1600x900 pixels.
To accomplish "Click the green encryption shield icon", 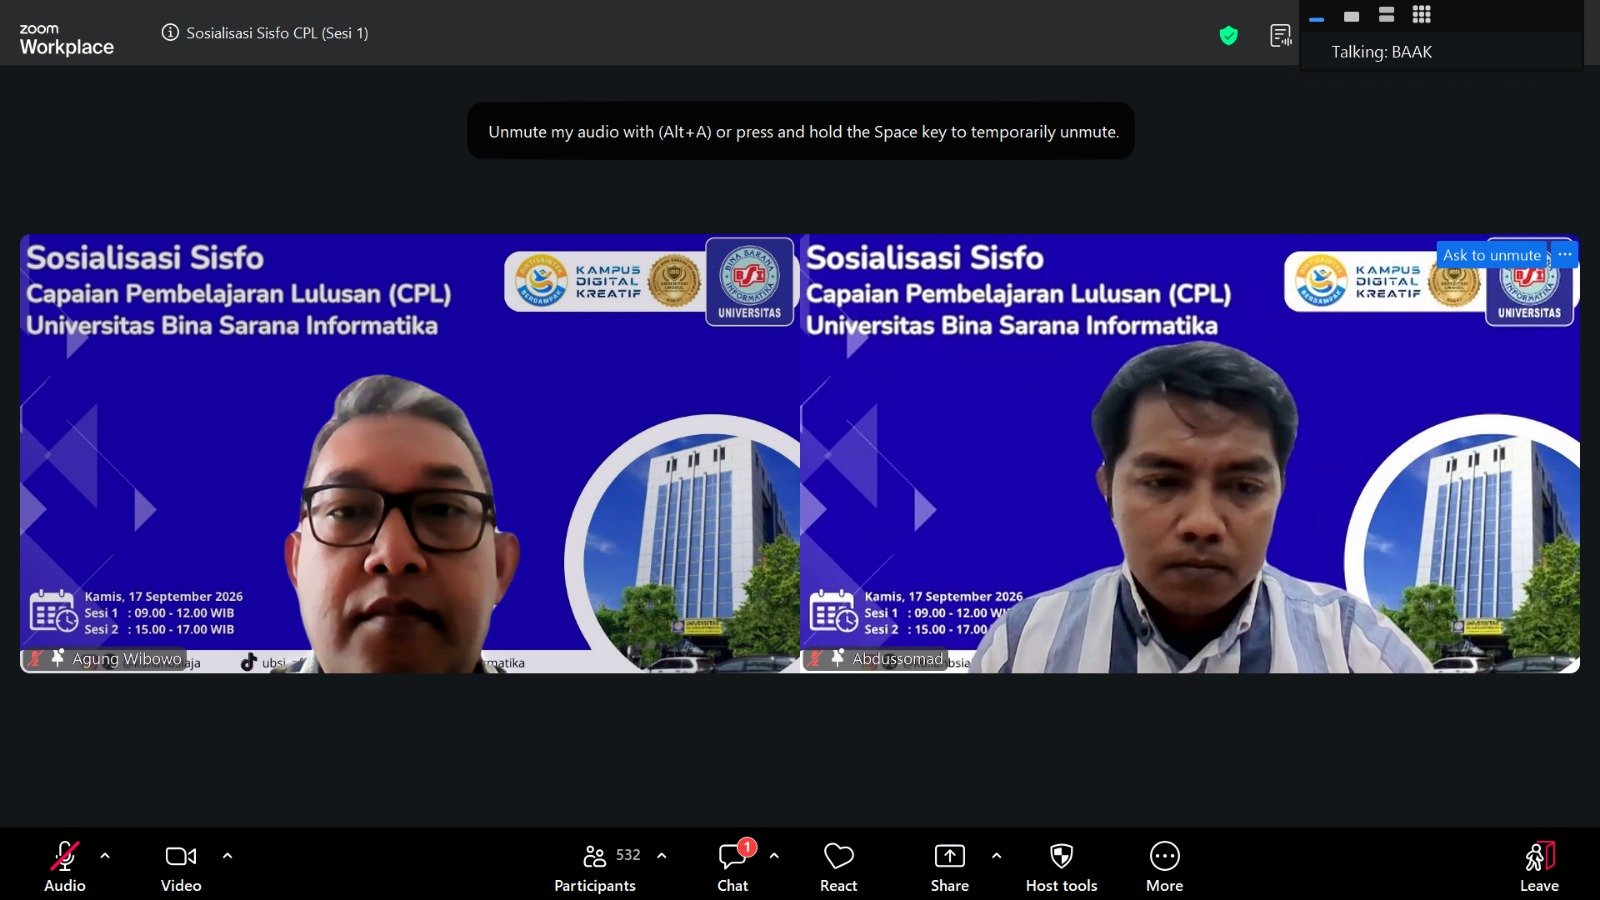I will point(1229,36).
